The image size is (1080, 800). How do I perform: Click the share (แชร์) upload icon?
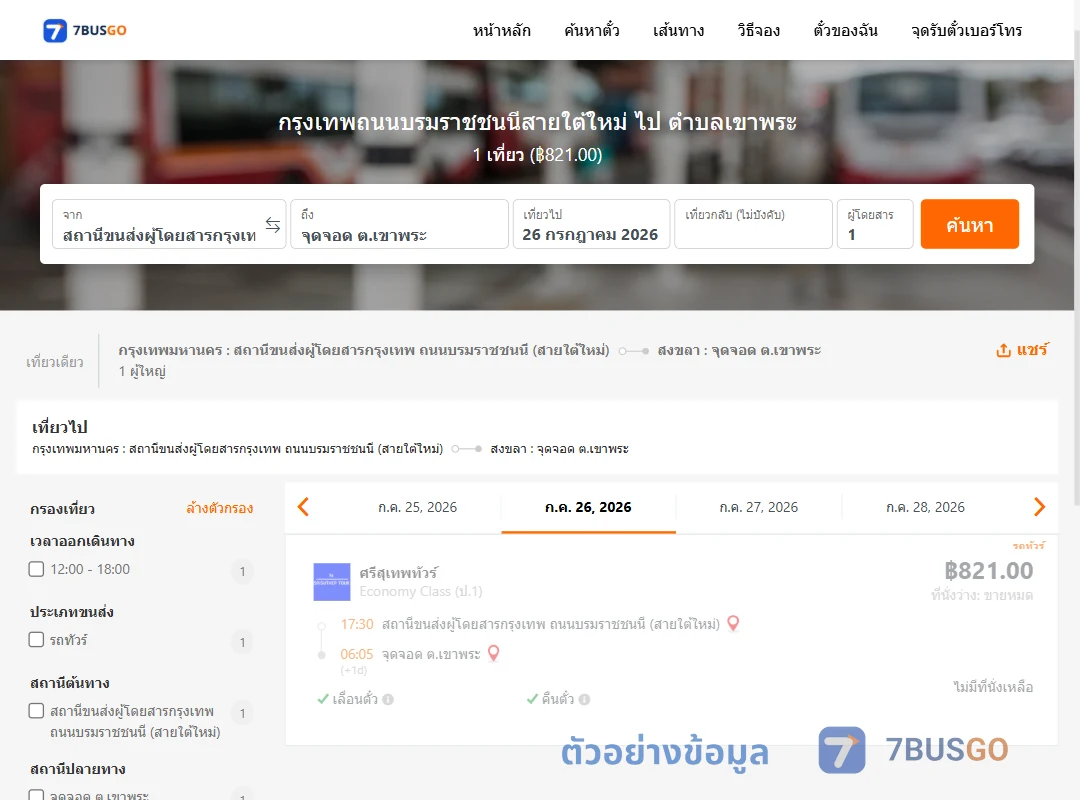click(x=1004, y=350)
